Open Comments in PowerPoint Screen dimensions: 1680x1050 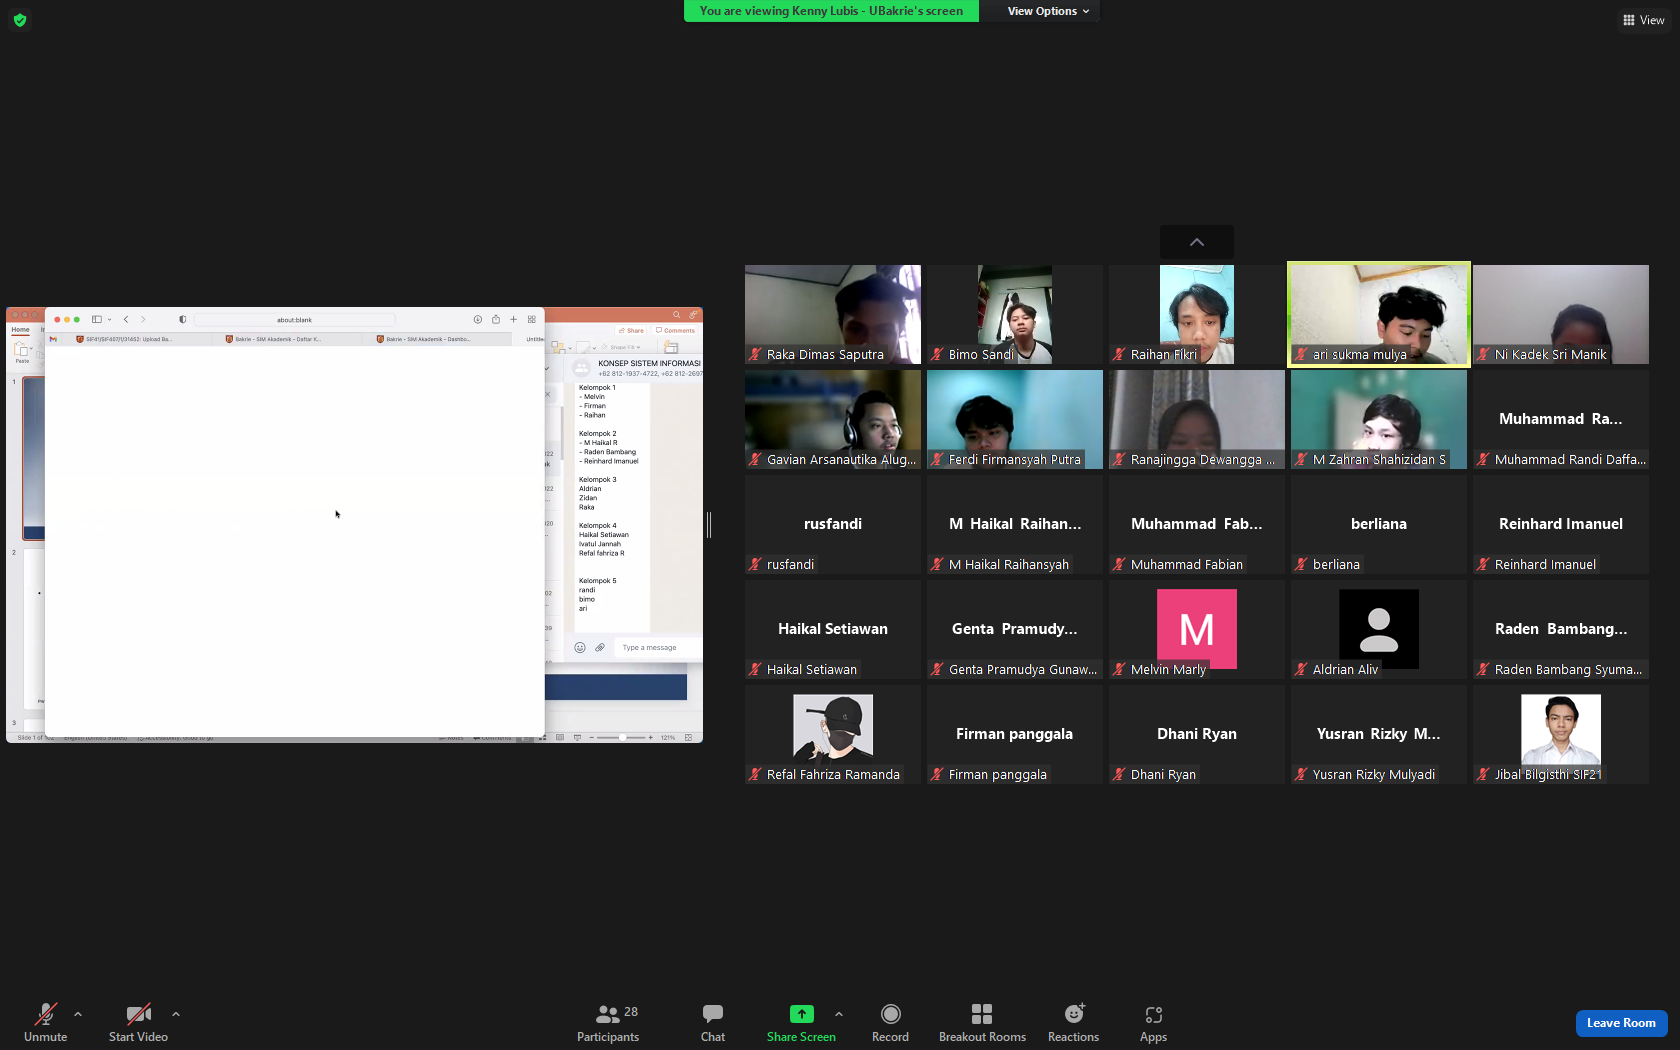[x=675, y=331]
